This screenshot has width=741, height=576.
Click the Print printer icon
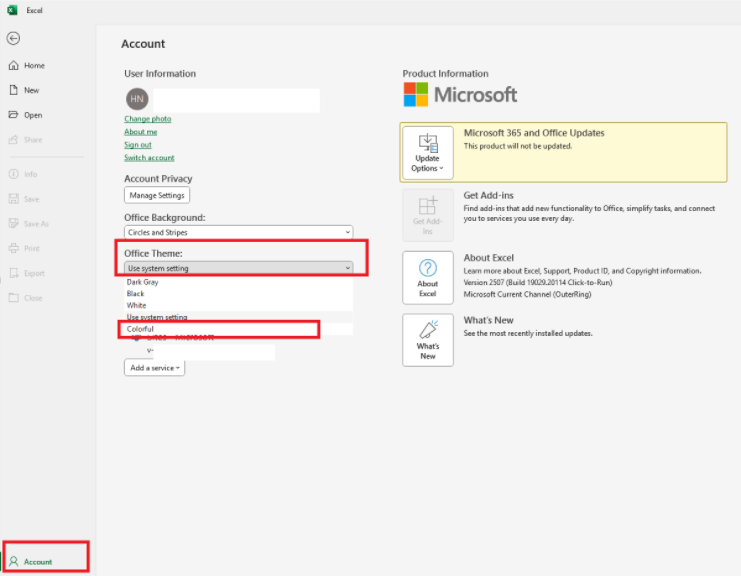pyautogui.click(x=14, y=248)
